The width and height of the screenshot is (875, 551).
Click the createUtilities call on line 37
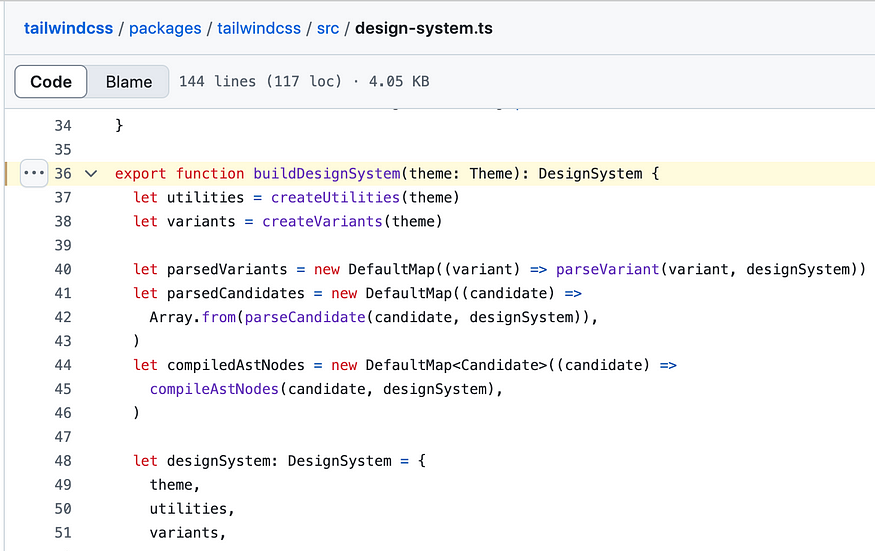[x=335, y=198]
